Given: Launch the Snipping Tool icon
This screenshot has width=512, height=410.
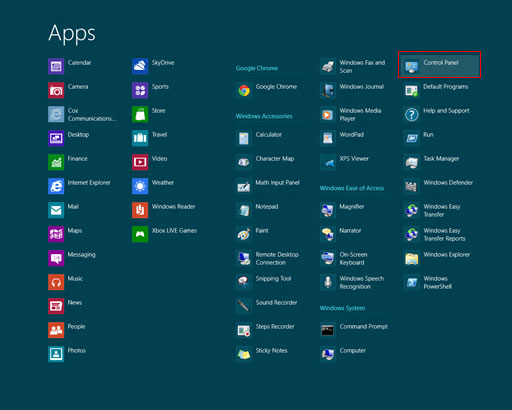Looking at the screenshot, I should pyautogui.click(x=244, y=282).
